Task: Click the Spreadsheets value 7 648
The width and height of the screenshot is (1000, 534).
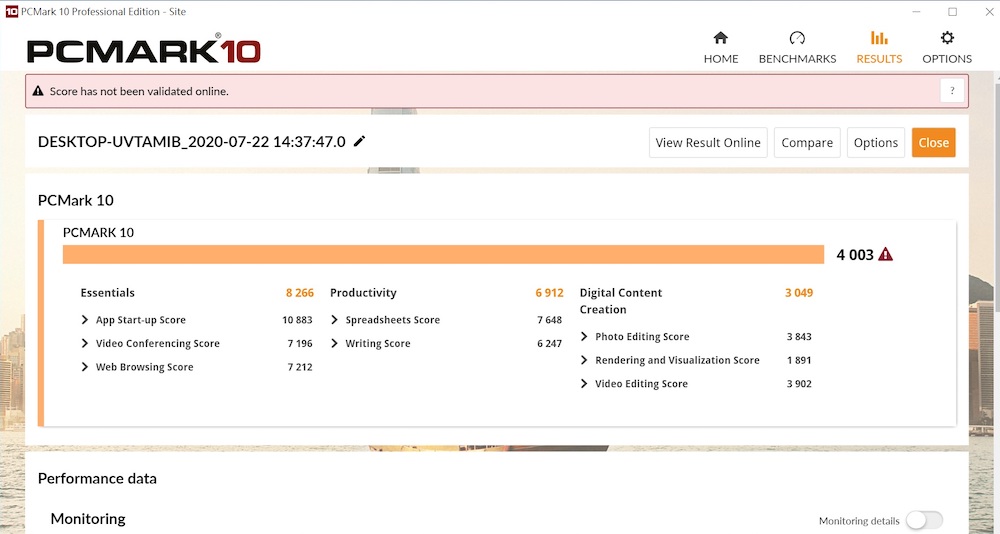Action: click(x=549, y=320)
